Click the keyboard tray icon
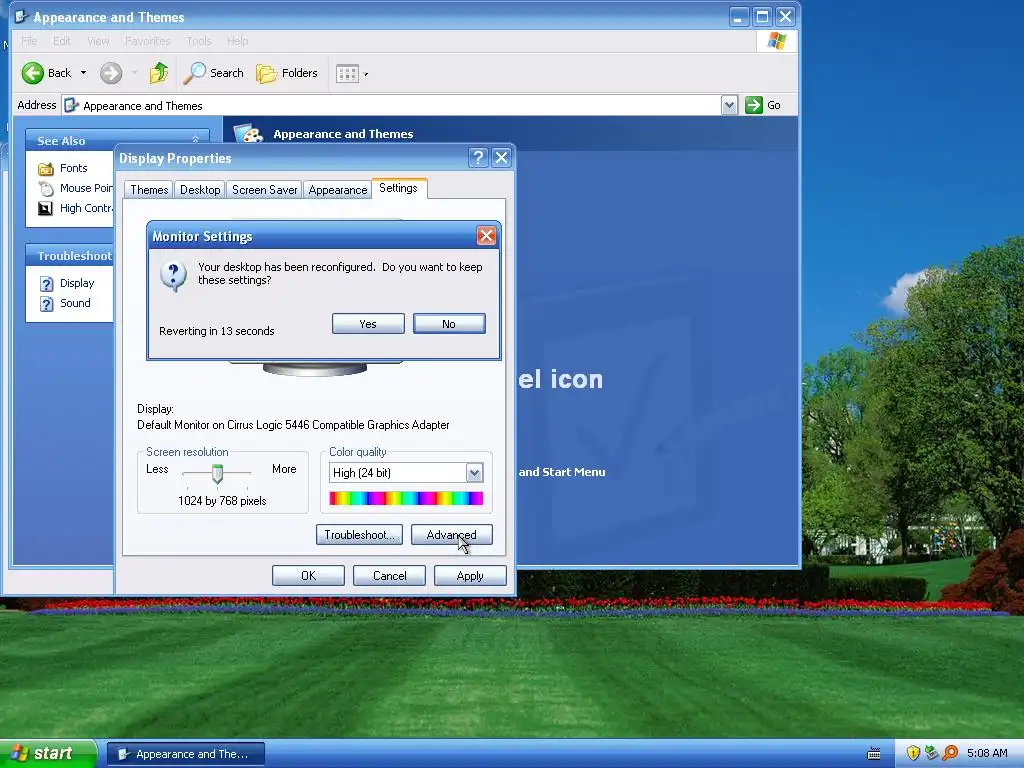 pyautogui.click(x=874, y=754)
